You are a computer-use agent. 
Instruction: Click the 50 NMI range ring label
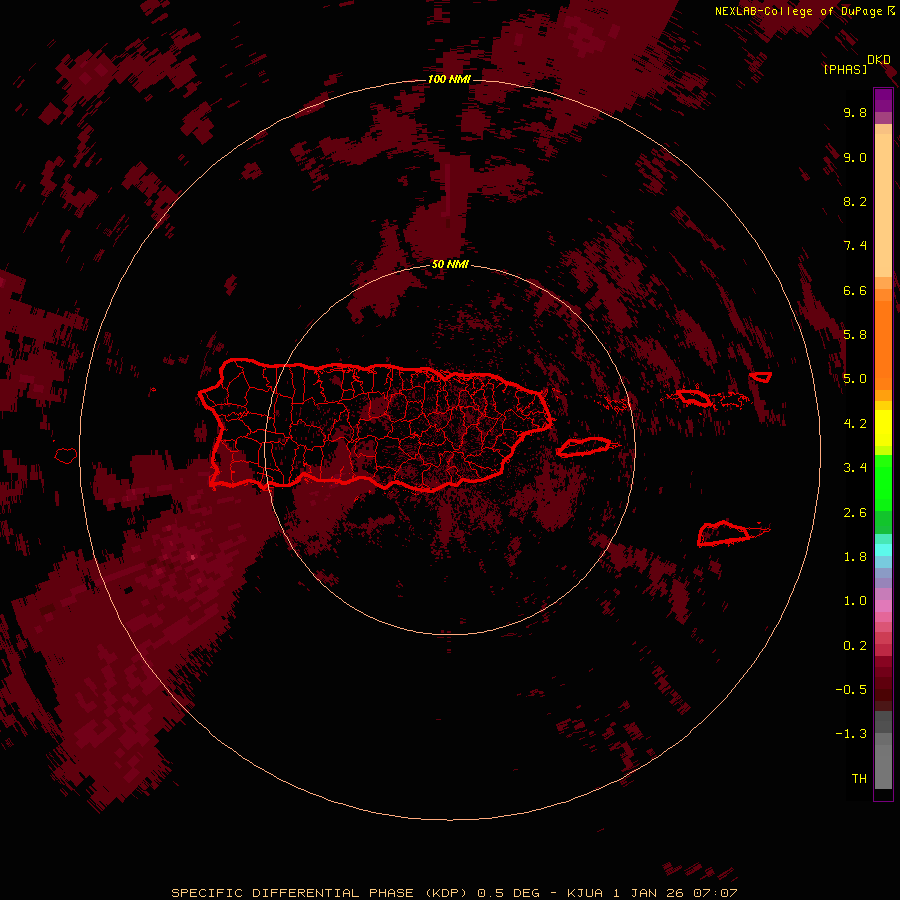pyautogui.click(x=450, y=264)
